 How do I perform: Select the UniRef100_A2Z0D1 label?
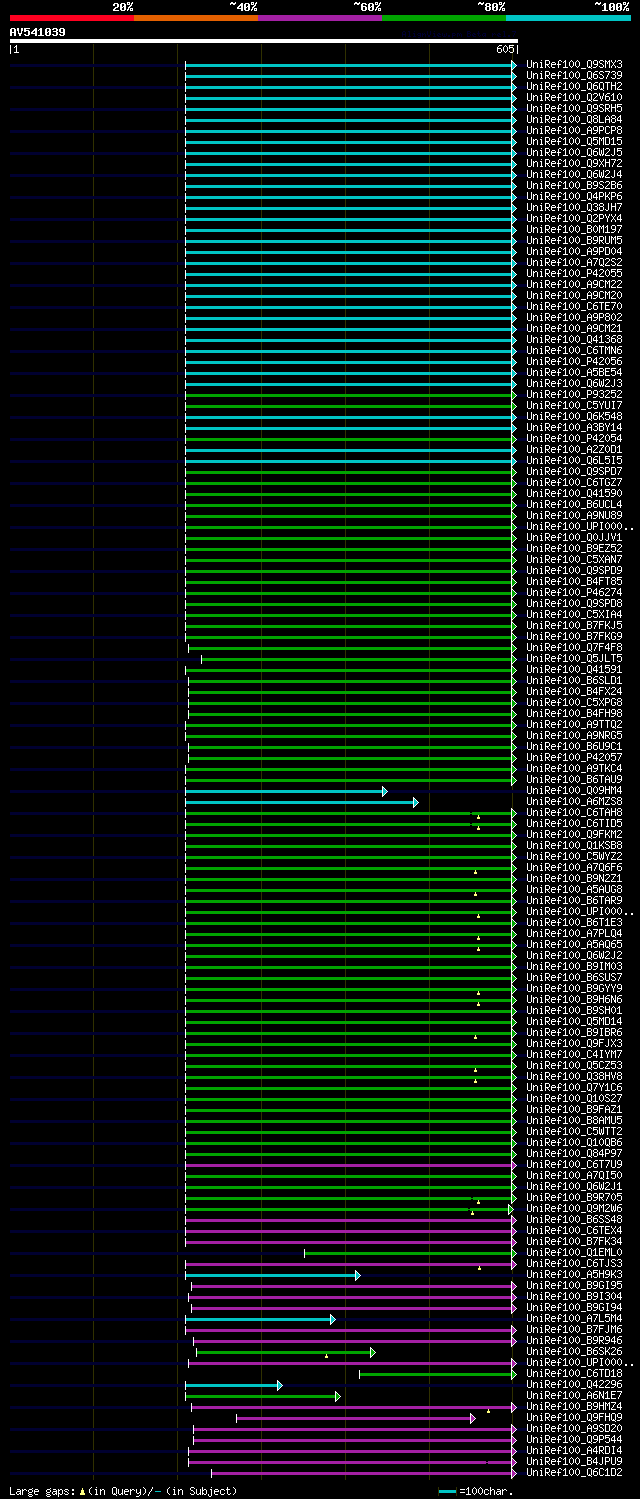(x=574, y=450)
